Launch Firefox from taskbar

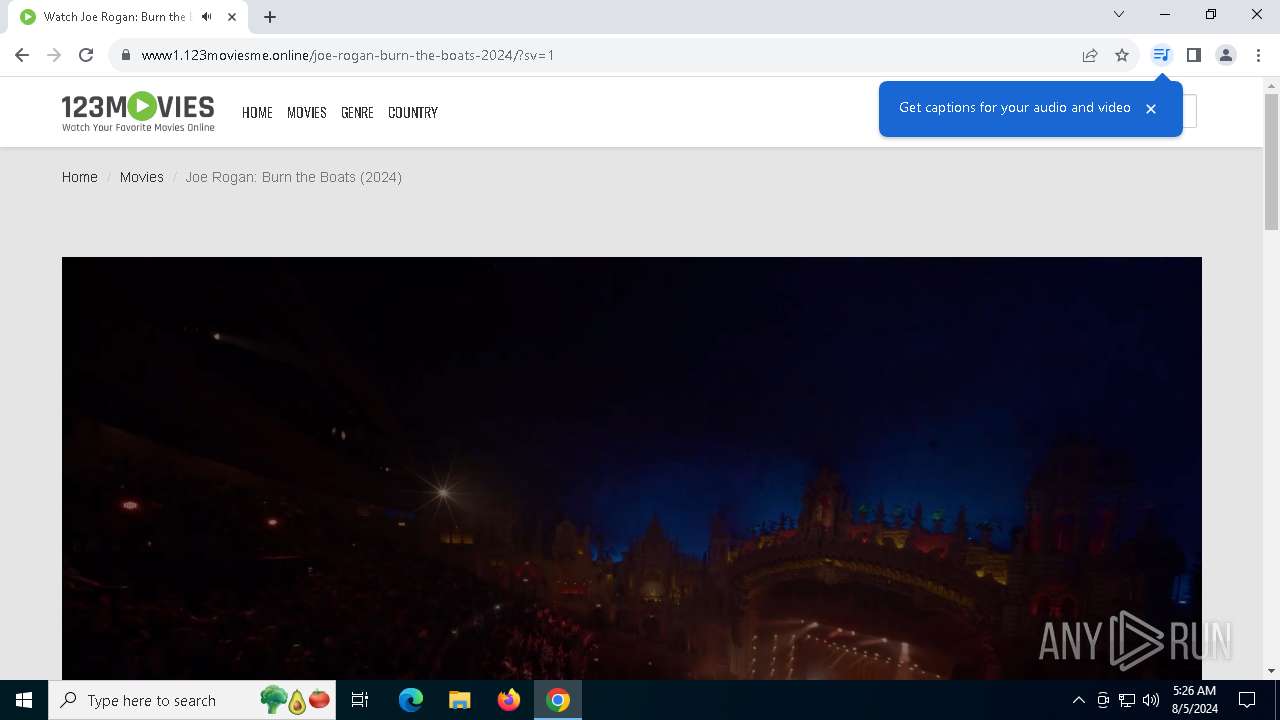pyautogui.click(x=509, y=700)
